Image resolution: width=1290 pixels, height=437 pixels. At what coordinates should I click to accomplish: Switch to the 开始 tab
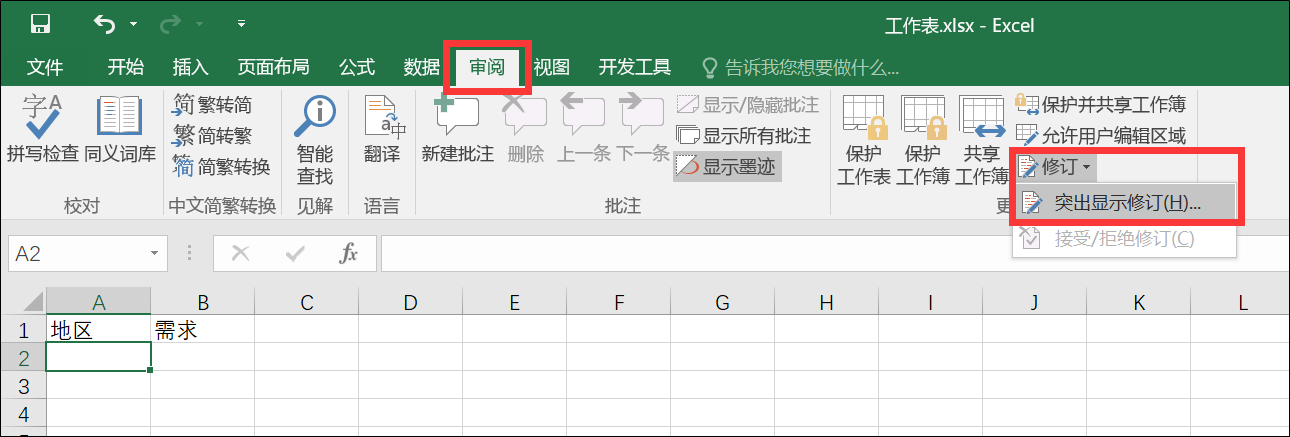(x=126, y=67)
